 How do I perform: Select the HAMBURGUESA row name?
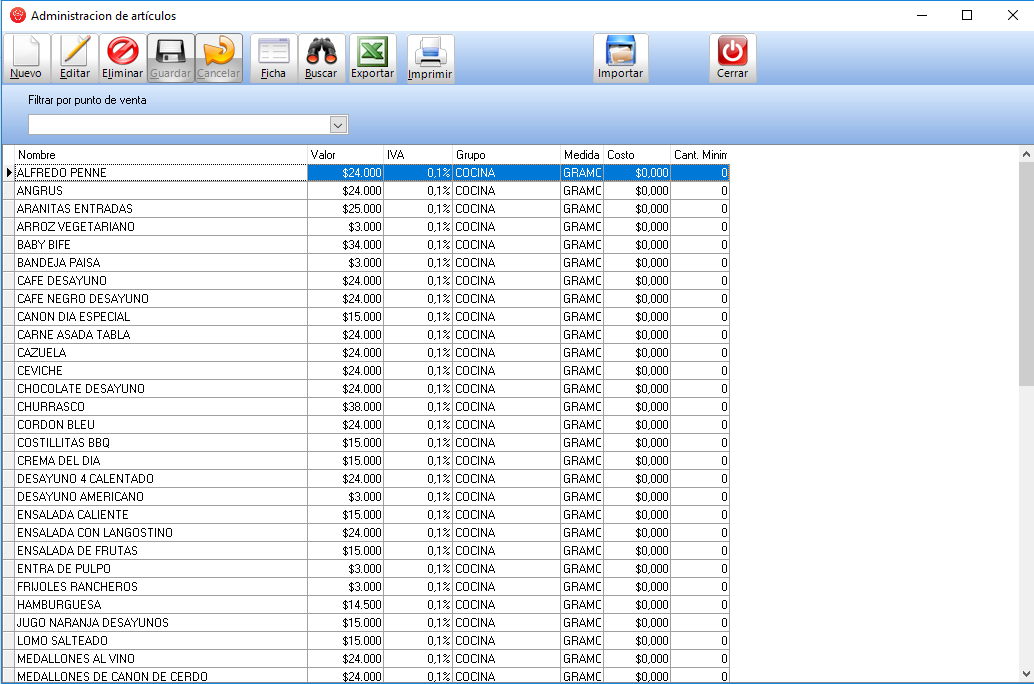[59, 605]
